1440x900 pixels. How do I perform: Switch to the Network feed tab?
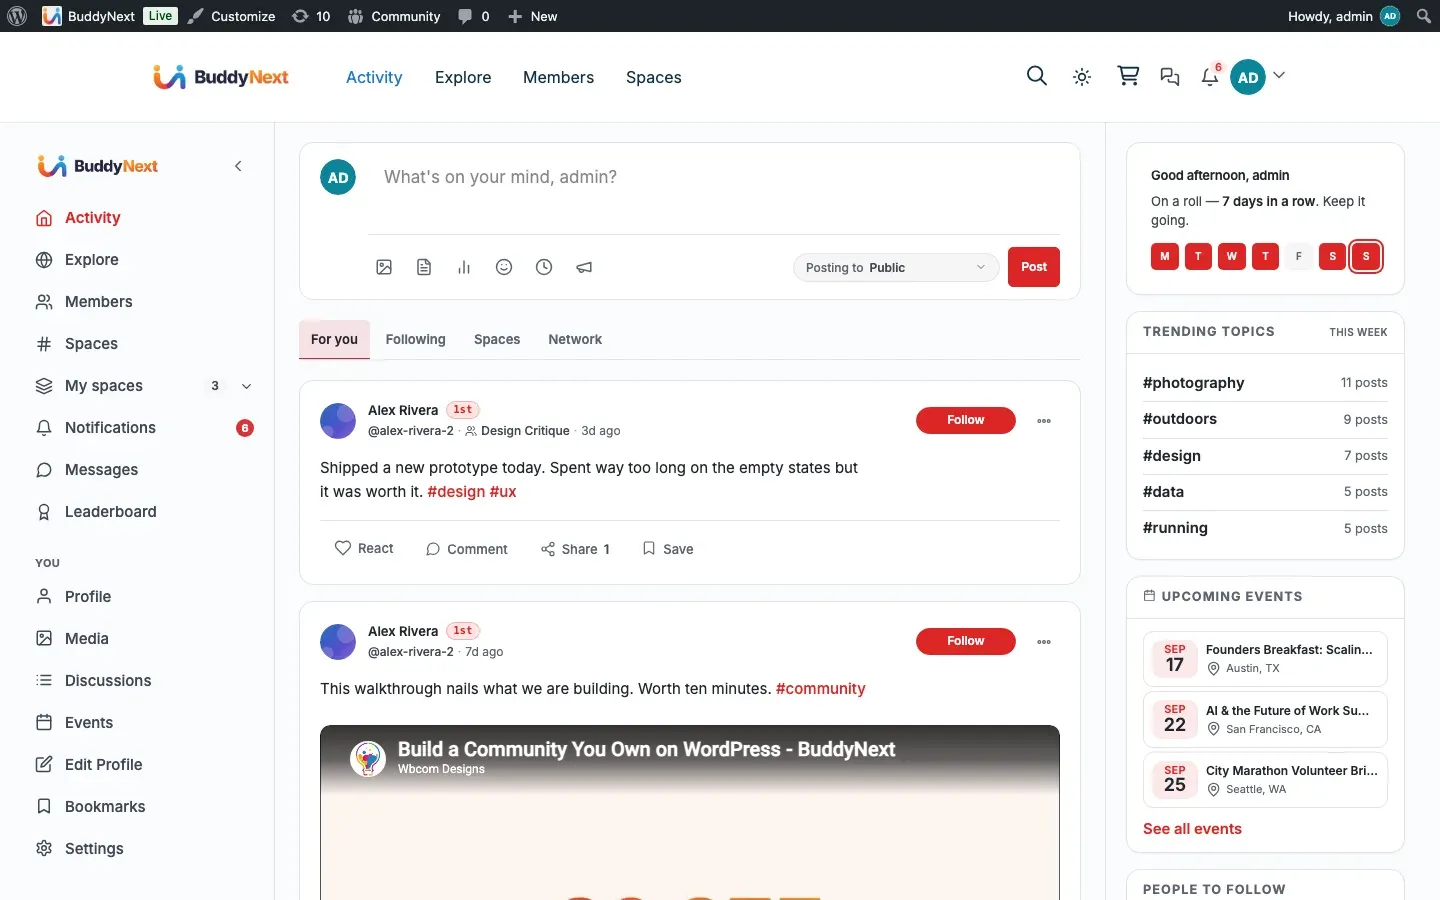coord(575,340)
